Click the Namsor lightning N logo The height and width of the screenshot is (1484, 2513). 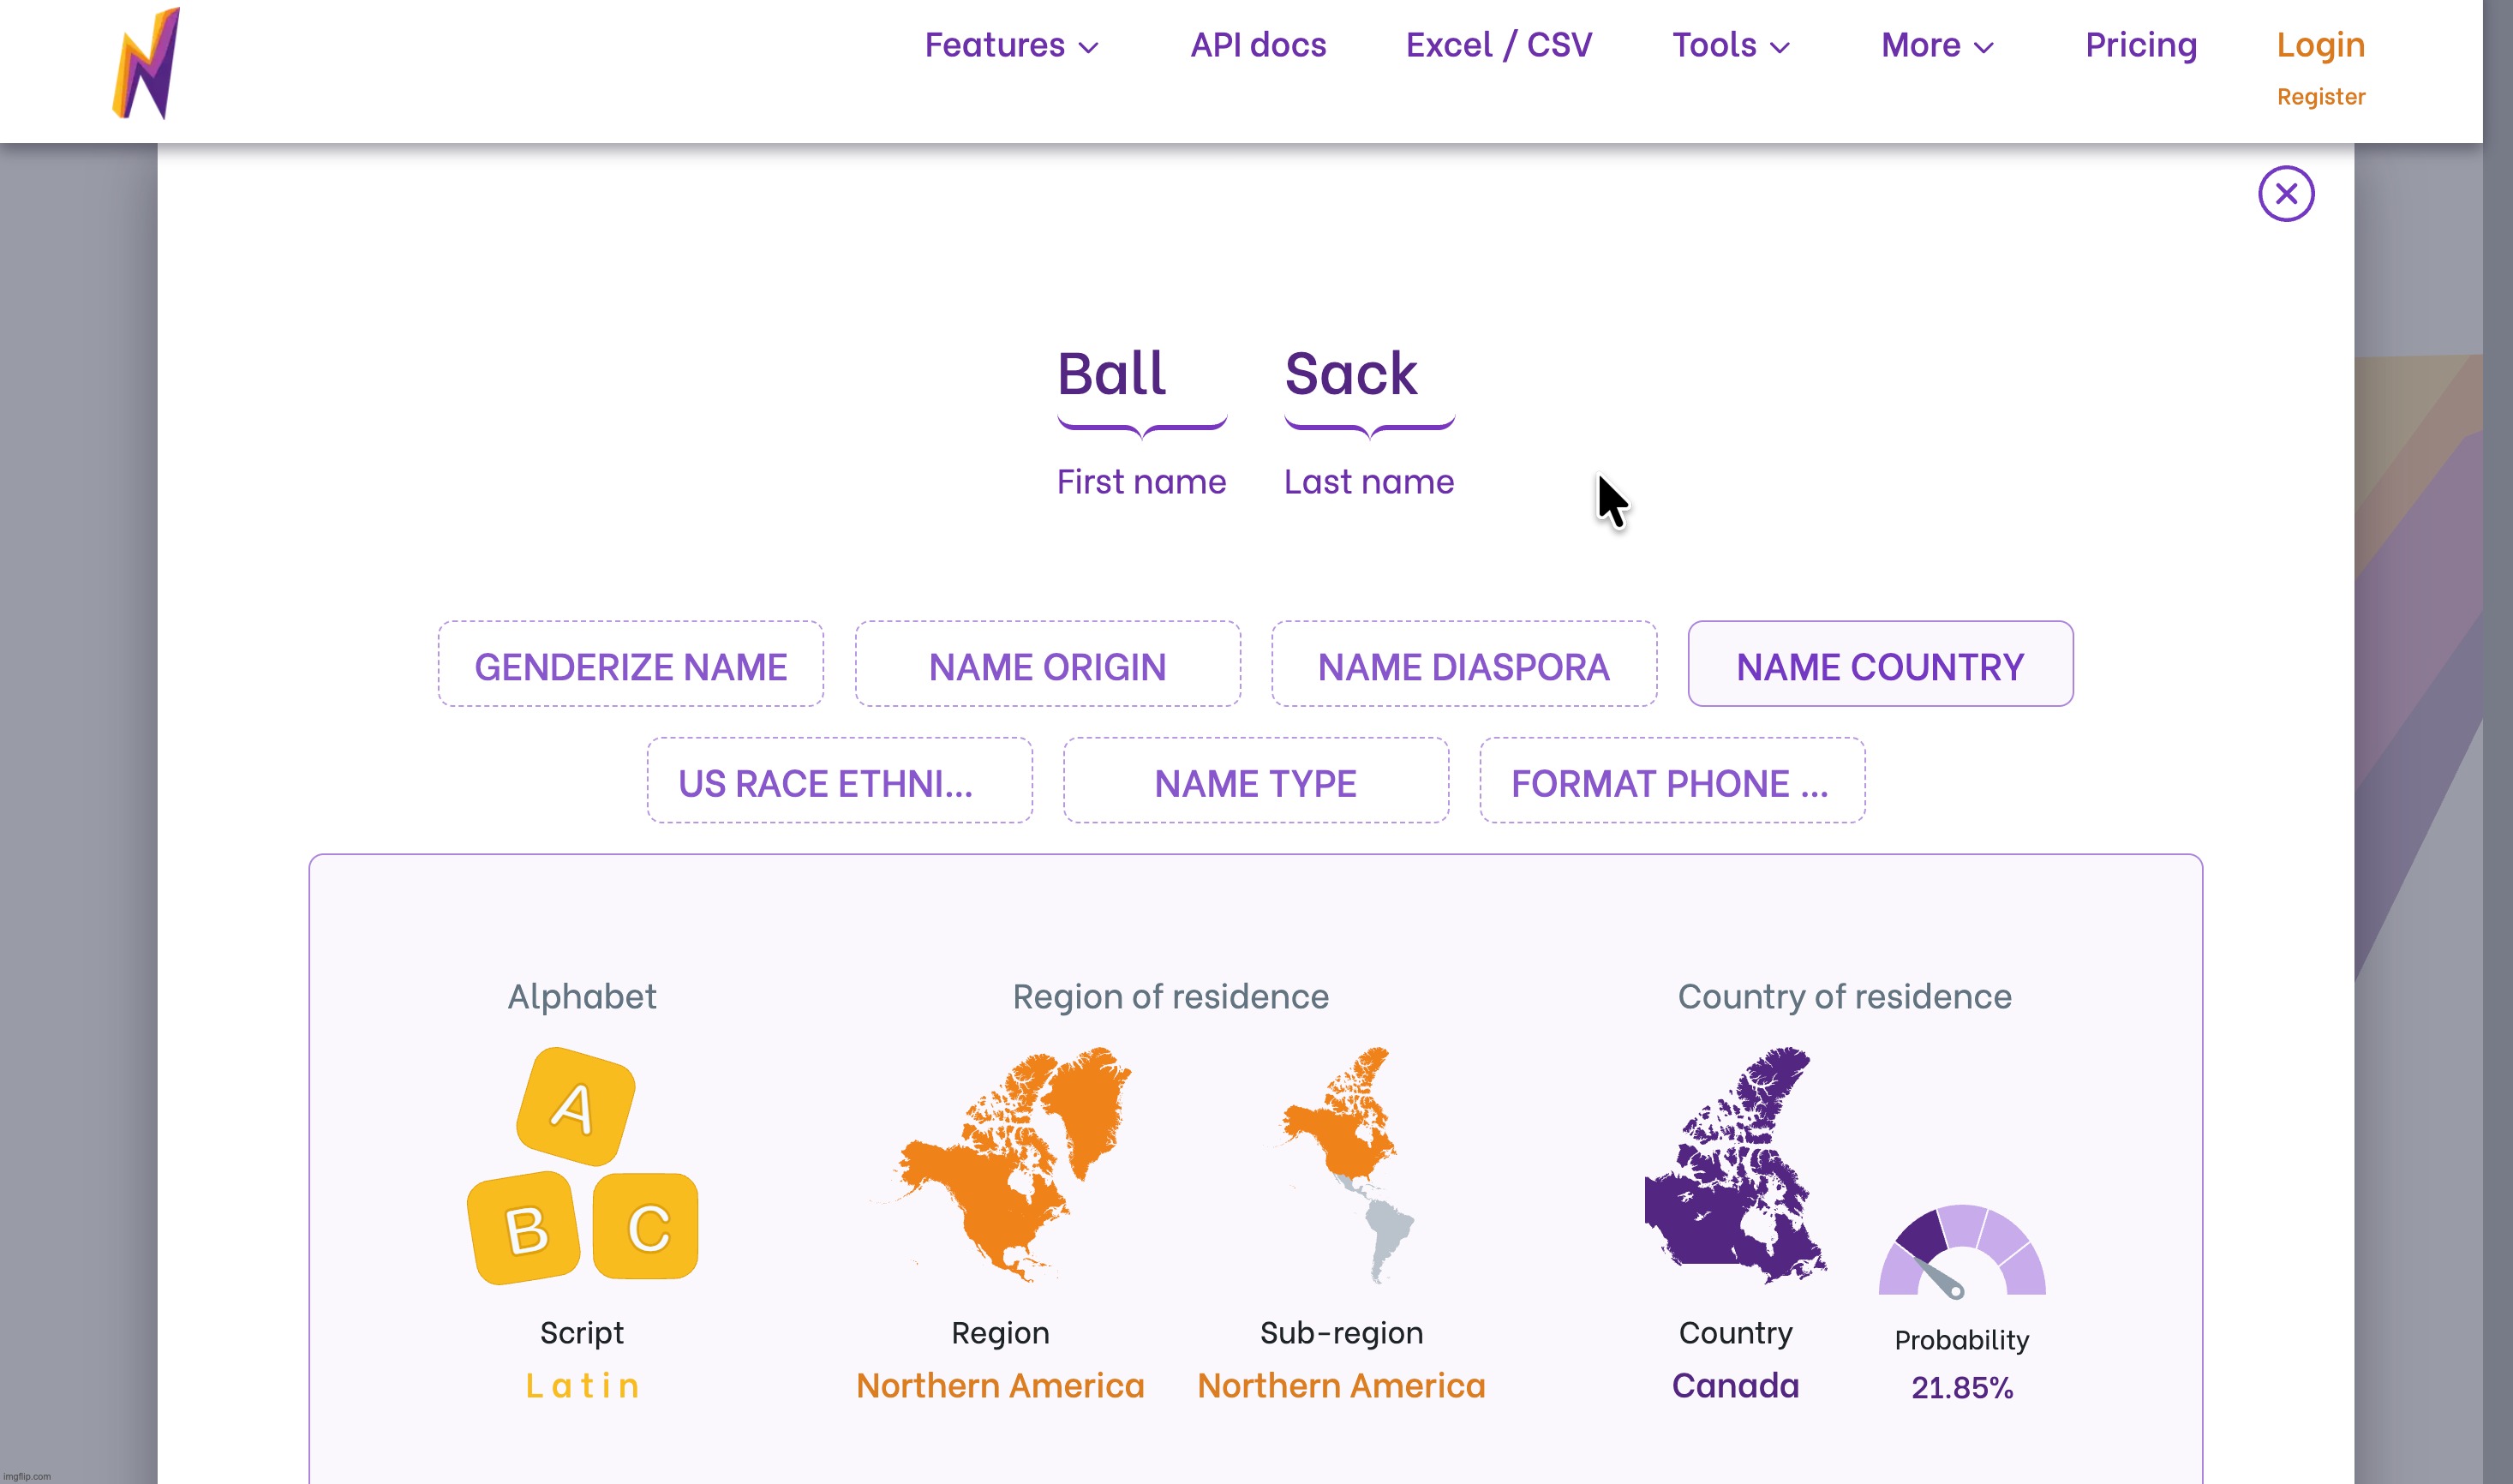pyautogui.click(x=146, y=64)
